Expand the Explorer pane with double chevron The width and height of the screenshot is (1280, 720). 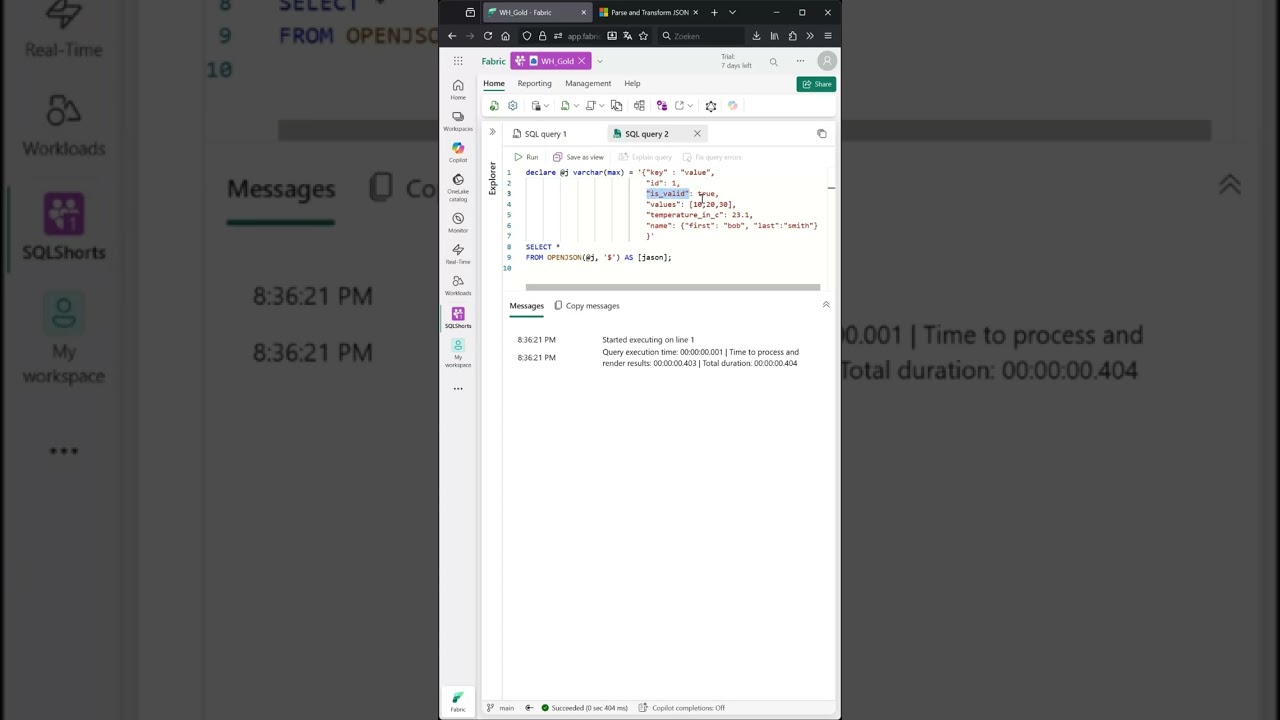point(492,132)
